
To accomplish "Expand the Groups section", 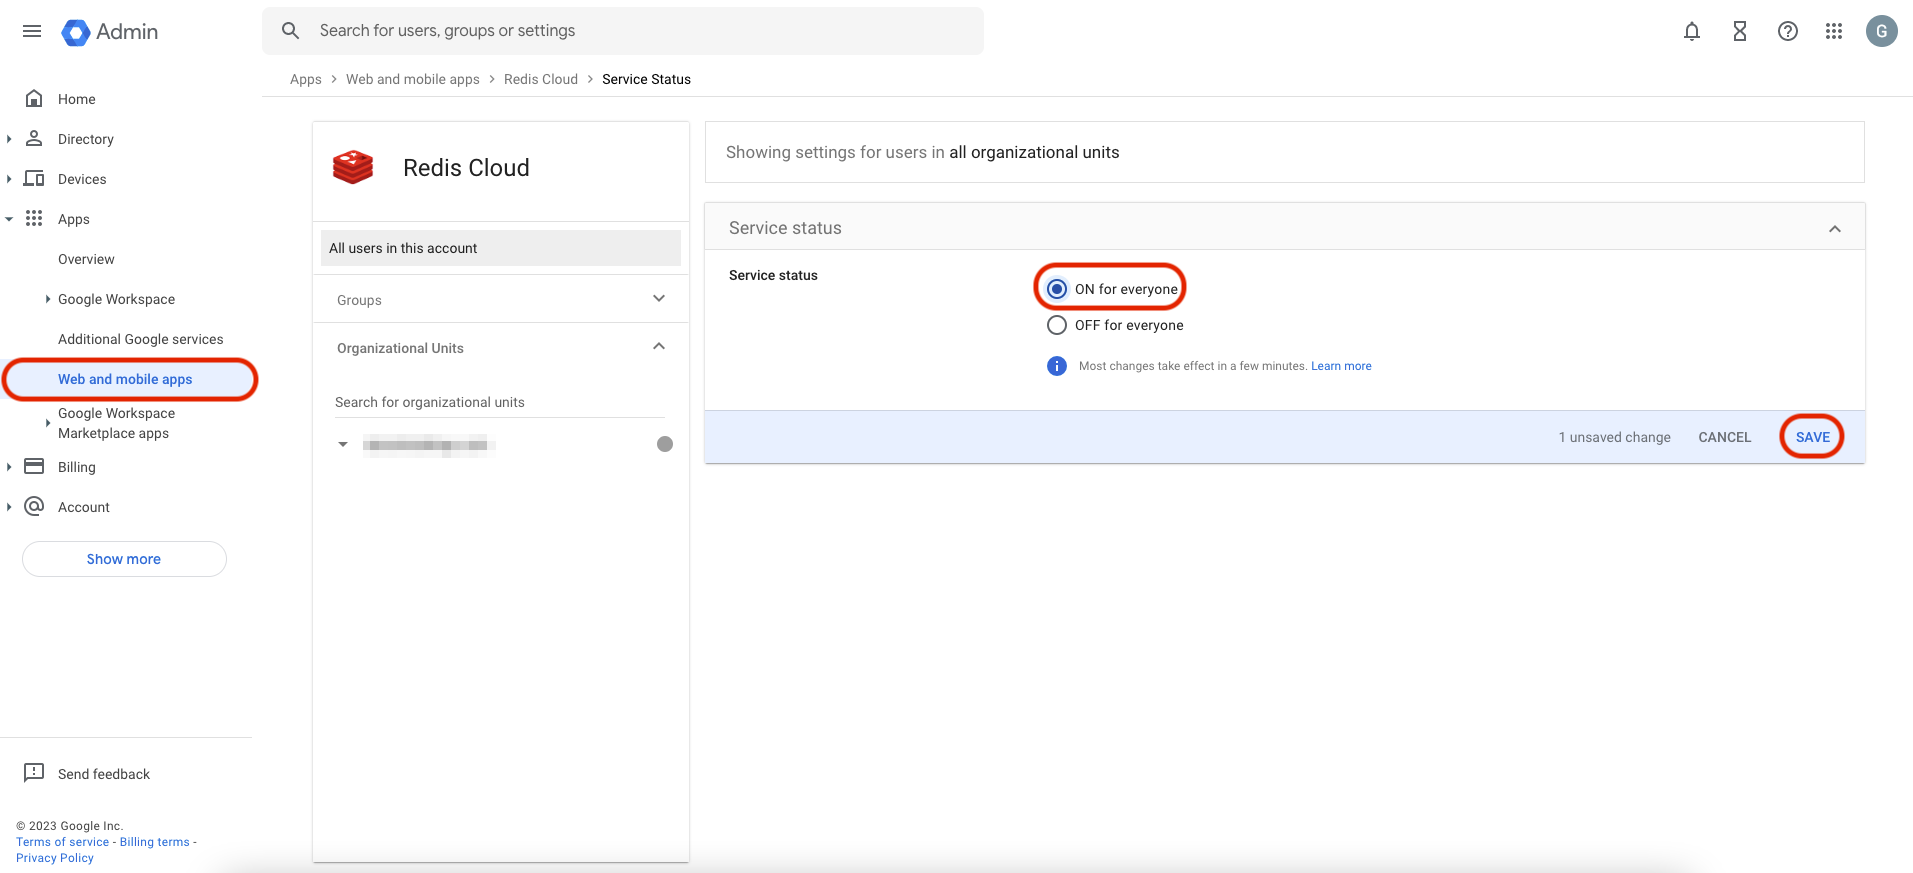I will tap(658, 299).
